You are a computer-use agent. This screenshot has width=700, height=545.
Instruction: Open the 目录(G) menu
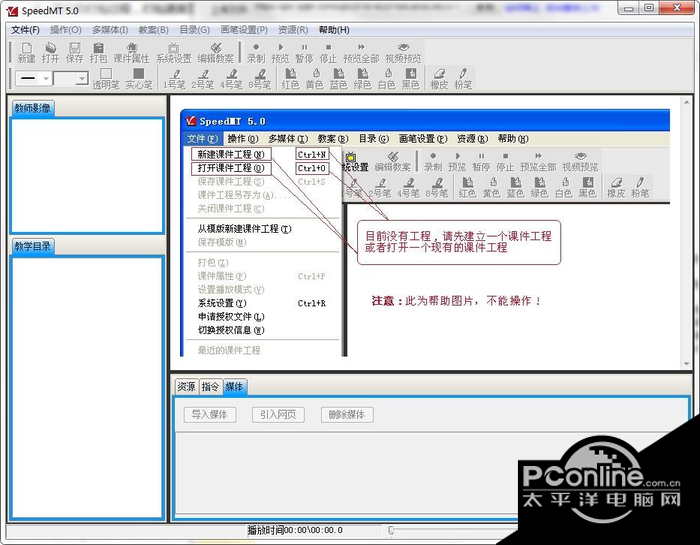(x=195, y=30)
